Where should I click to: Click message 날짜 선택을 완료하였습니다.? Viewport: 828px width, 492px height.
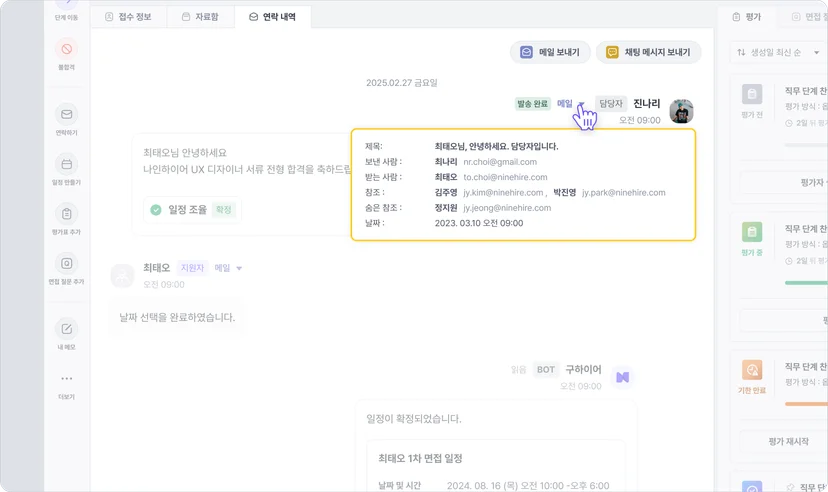tap(177, 317)
